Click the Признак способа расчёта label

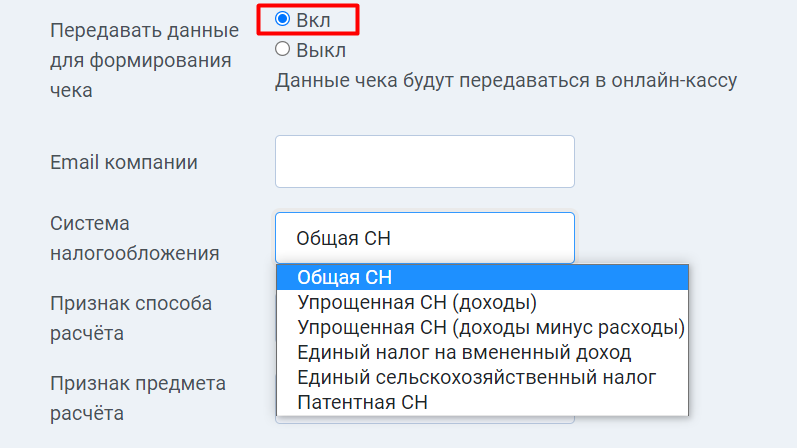(131, 318)
